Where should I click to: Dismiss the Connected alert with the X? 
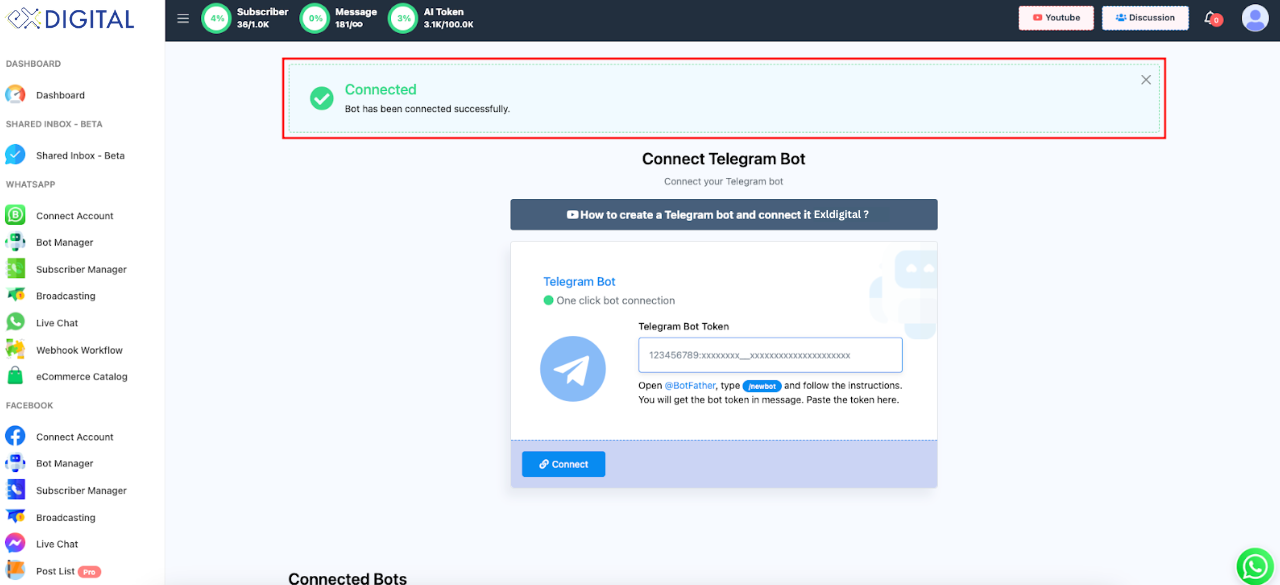pyautogui.click(x=1146, y=80)
